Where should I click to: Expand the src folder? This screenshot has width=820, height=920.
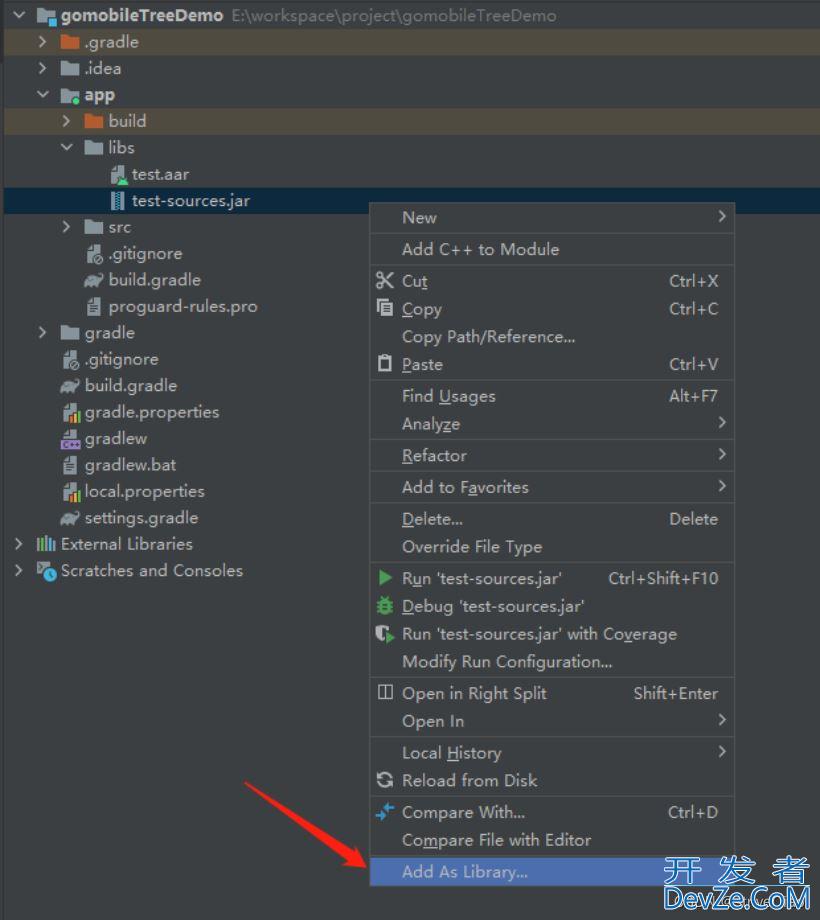[66, 226]
